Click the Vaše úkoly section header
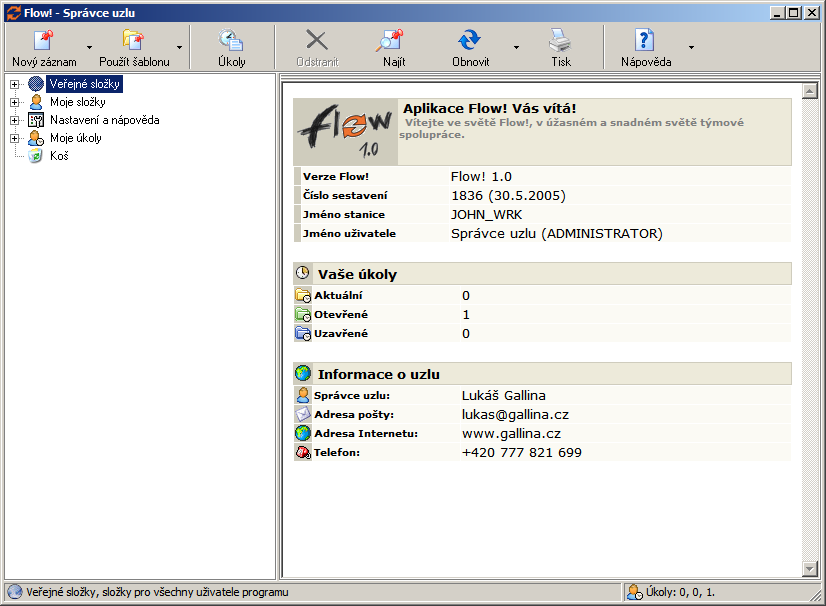 [542, 273]
